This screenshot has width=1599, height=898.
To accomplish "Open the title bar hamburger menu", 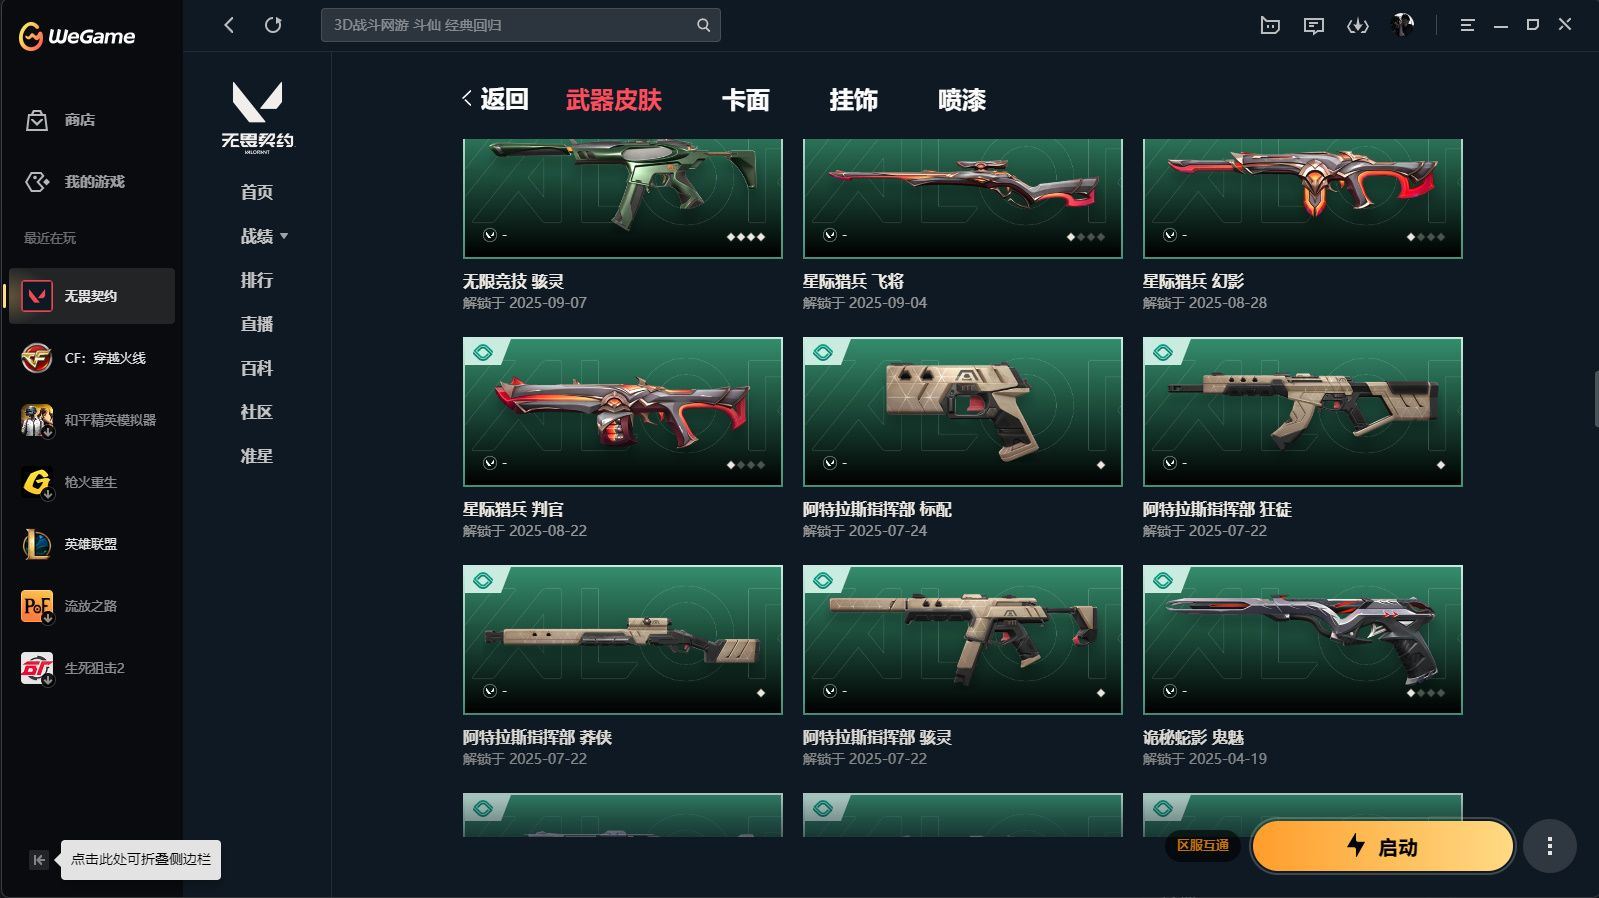I will coord(1467,25).
